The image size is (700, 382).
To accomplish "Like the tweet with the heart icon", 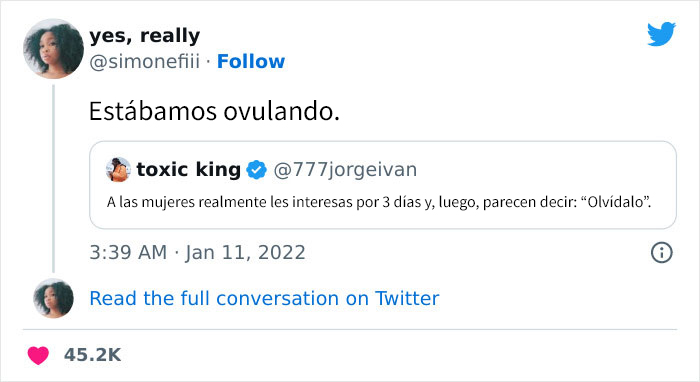I will tap(38, 355).
